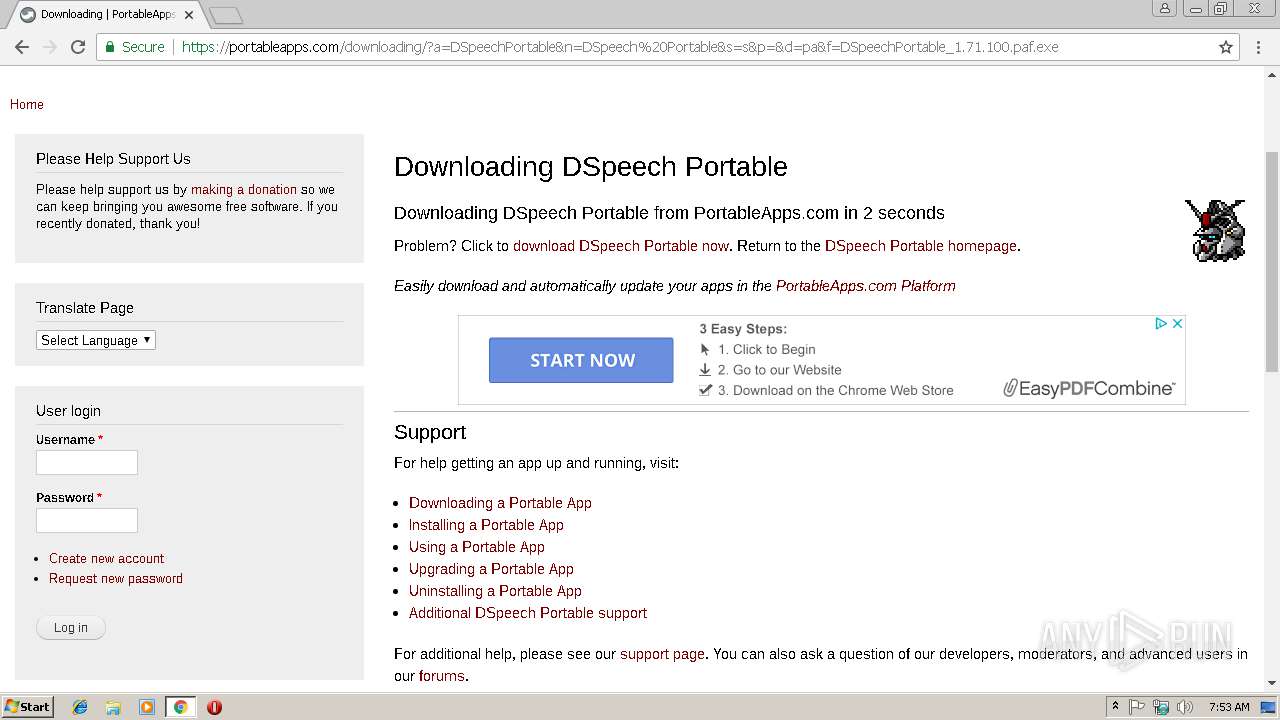The height and width of the screenshot is (720, 1280).
Task: Go back with the browser back arrow
Action: coord(22,47)
